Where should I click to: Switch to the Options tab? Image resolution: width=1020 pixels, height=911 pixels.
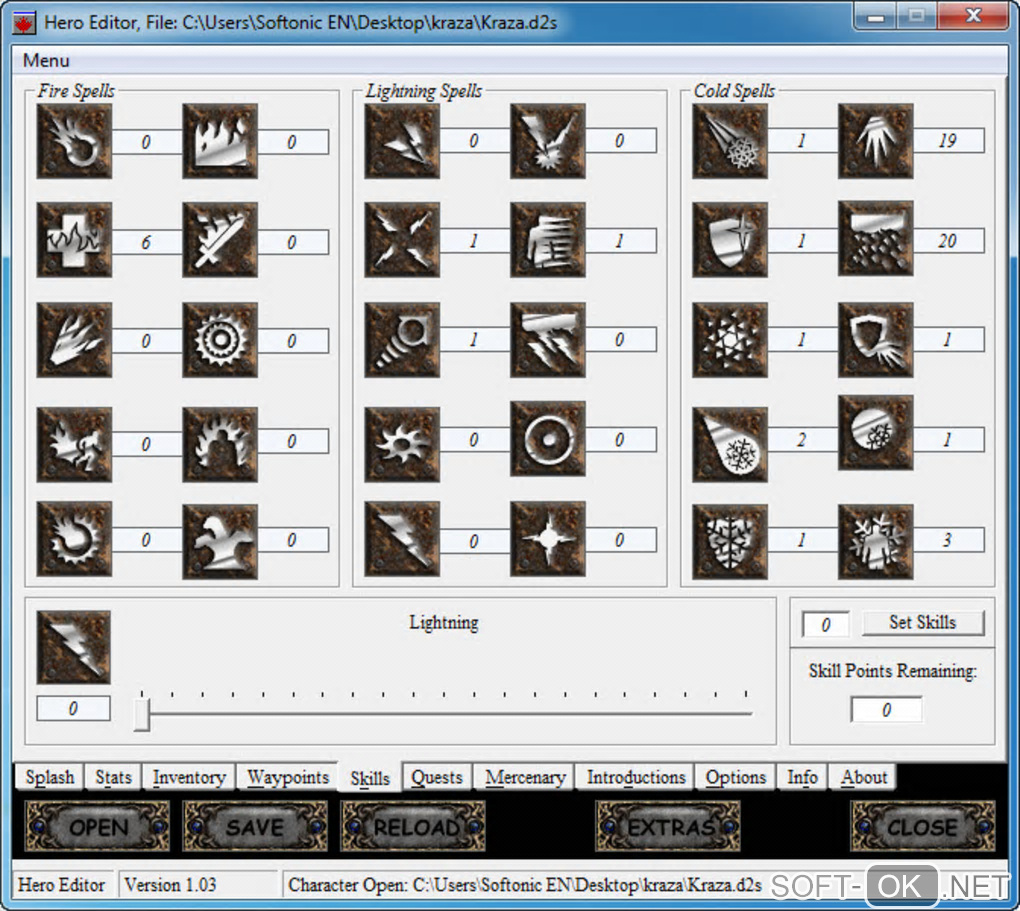(x=736, y=777)
